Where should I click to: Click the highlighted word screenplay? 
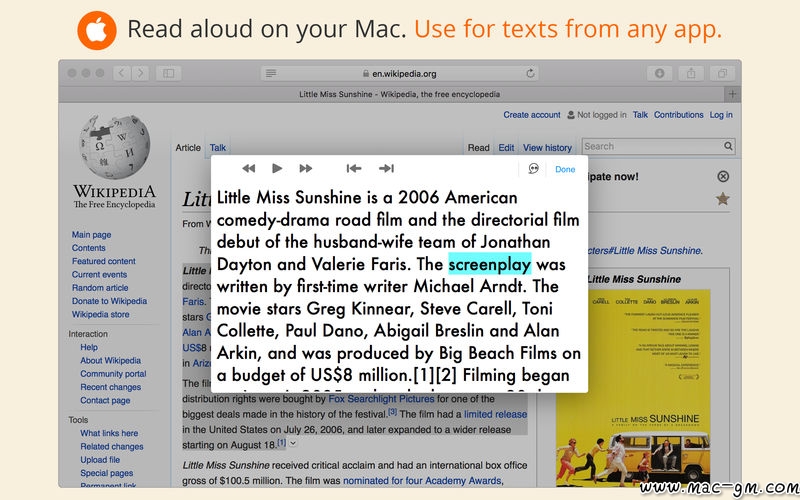tap(490, 264)
